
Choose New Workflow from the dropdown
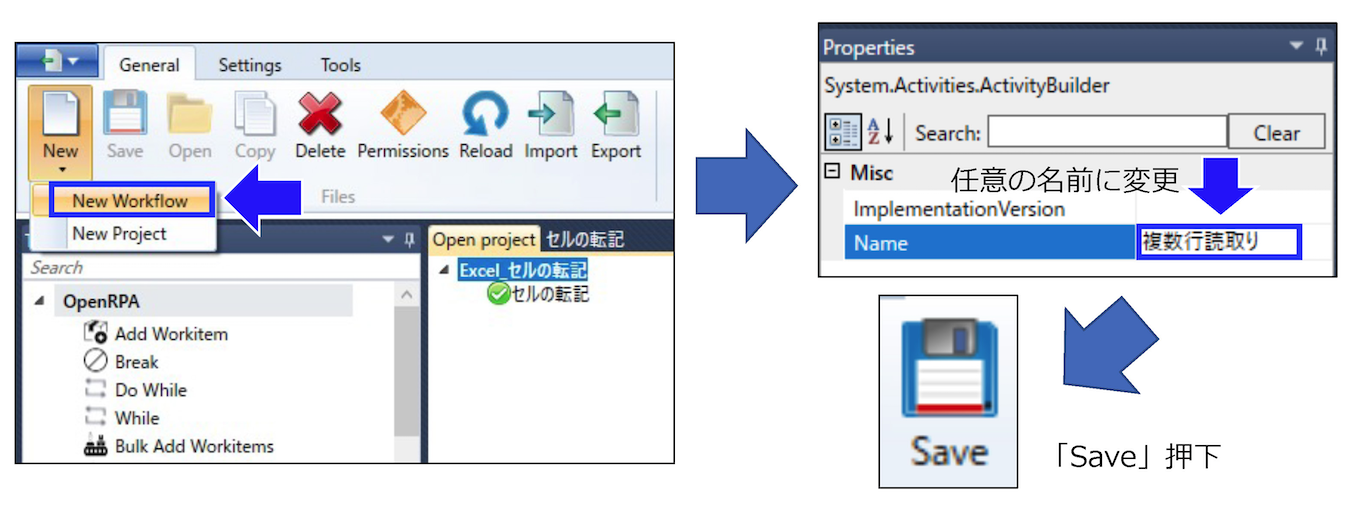pyautogui.click(x=131, y=200)
